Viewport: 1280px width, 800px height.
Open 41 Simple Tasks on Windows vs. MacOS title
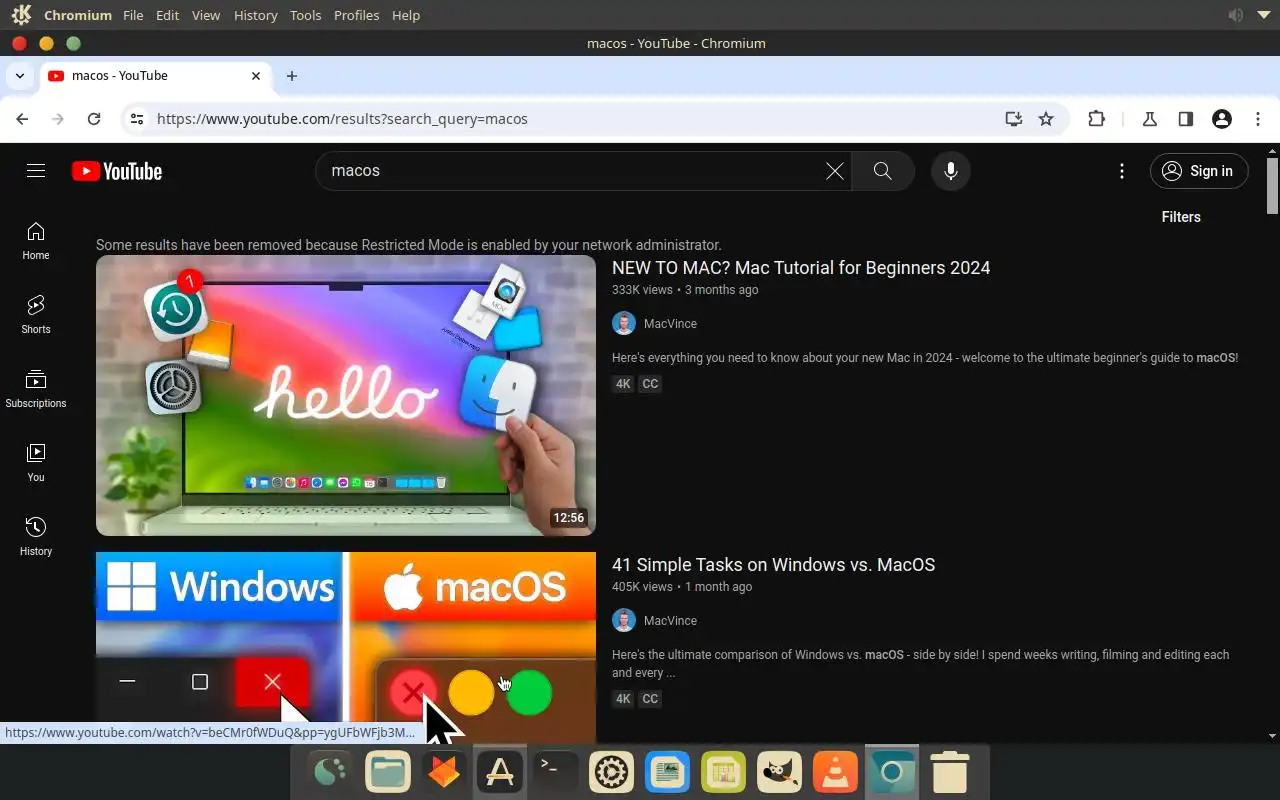pyautogui.click(x=774, y=565)
